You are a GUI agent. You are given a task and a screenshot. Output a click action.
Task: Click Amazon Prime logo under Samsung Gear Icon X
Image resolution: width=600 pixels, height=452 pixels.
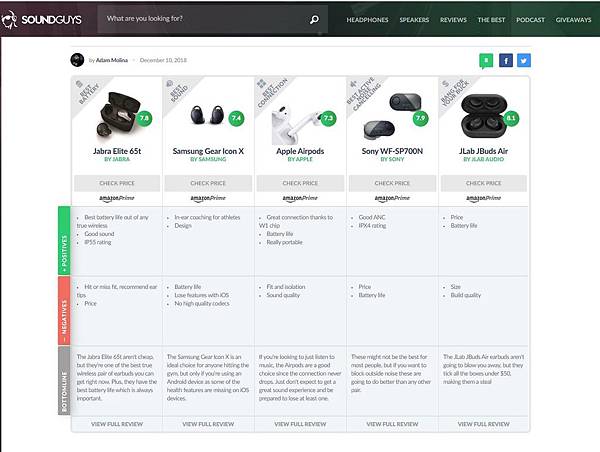coord(208,198)
